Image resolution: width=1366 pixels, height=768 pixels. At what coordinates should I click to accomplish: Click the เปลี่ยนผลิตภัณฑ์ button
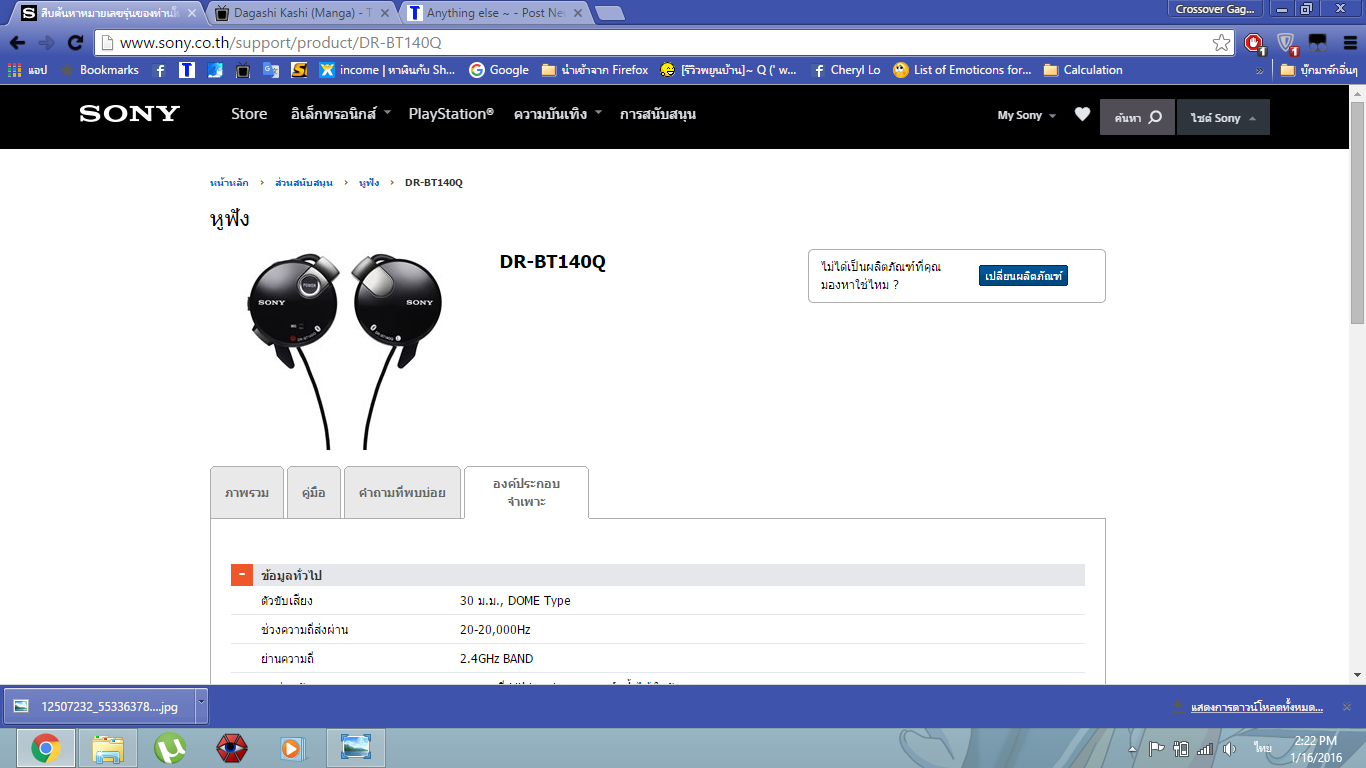click(x=1023, y=276)
